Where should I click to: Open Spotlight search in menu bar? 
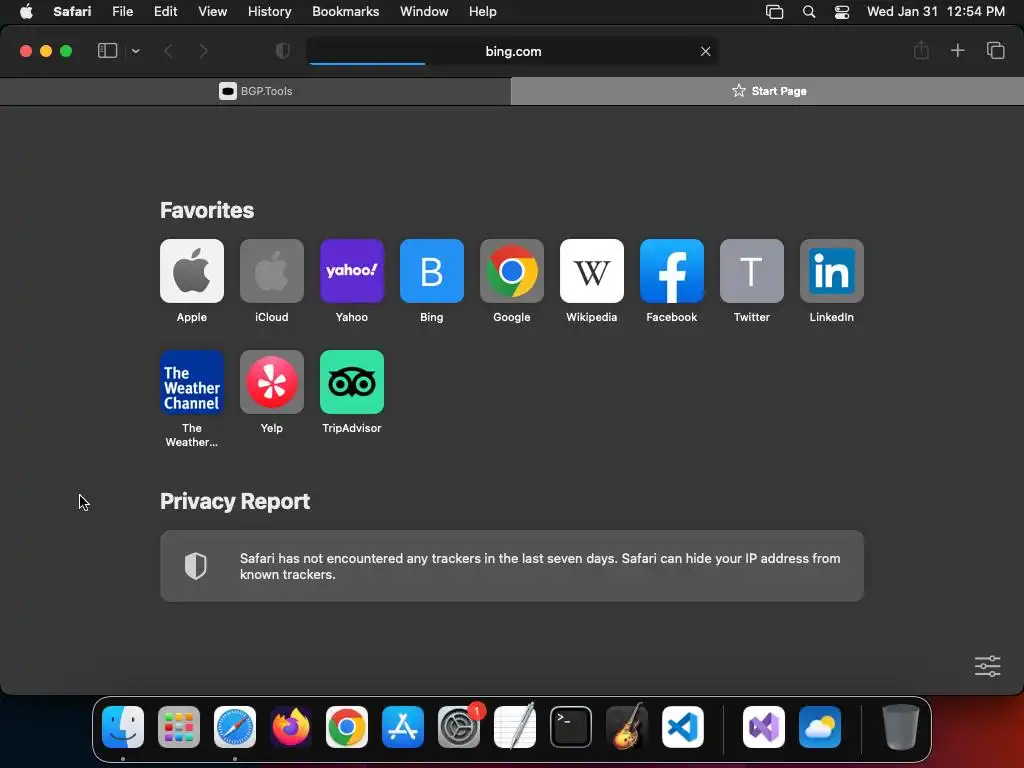tap(808, 12)
